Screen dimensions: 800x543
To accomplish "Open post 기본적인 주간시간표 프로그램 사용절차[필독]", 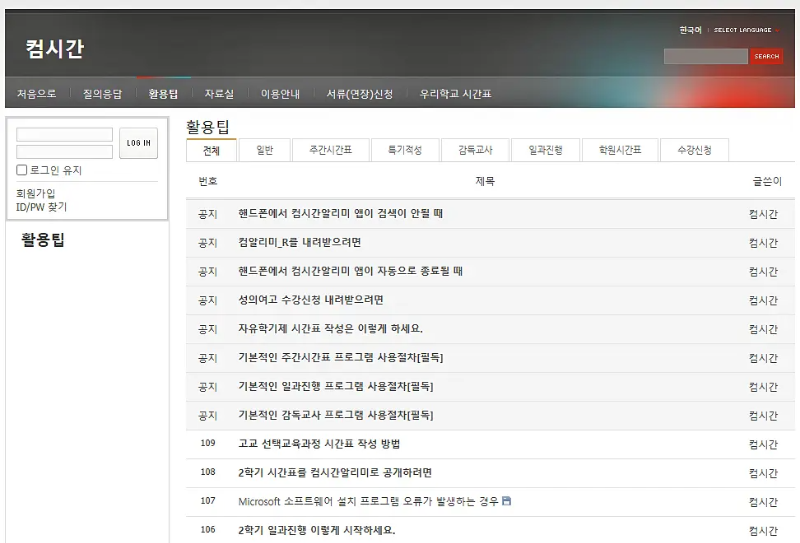I will pos(340,358).
